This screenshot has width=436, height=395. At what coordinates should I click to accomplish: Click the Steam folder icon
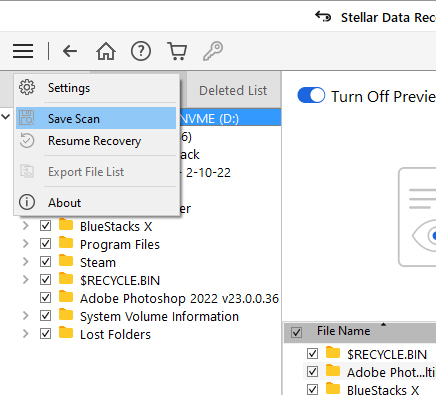click(66, 261)
